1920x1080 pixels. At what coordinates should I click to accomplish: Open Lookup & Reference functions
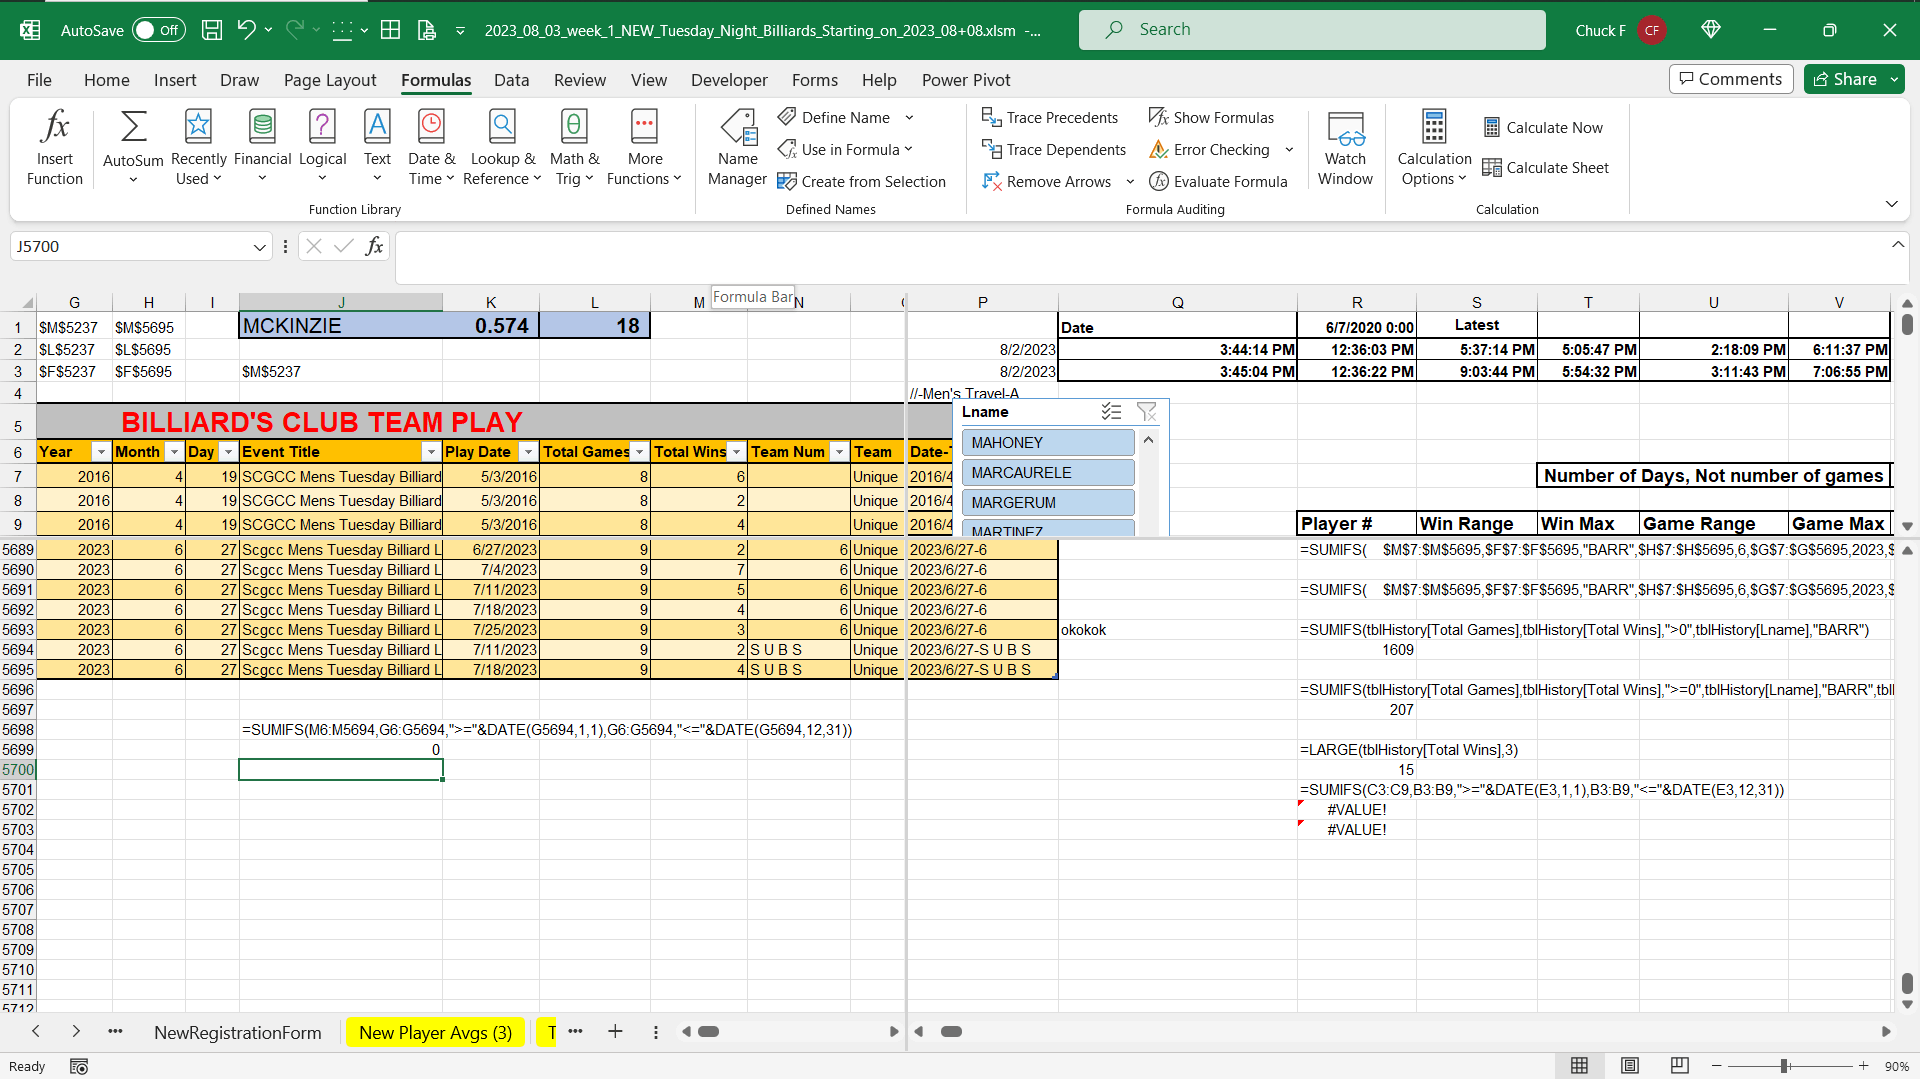click(502, 148)
